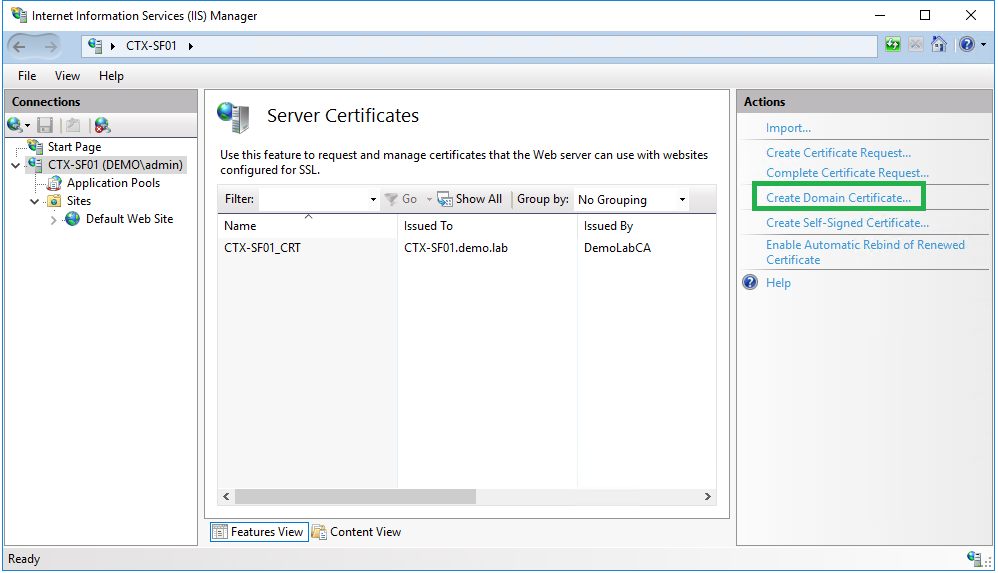Click the Save Connections disk icon
The height and width of the screenshot is (573, 998).
tap(45, 125)
